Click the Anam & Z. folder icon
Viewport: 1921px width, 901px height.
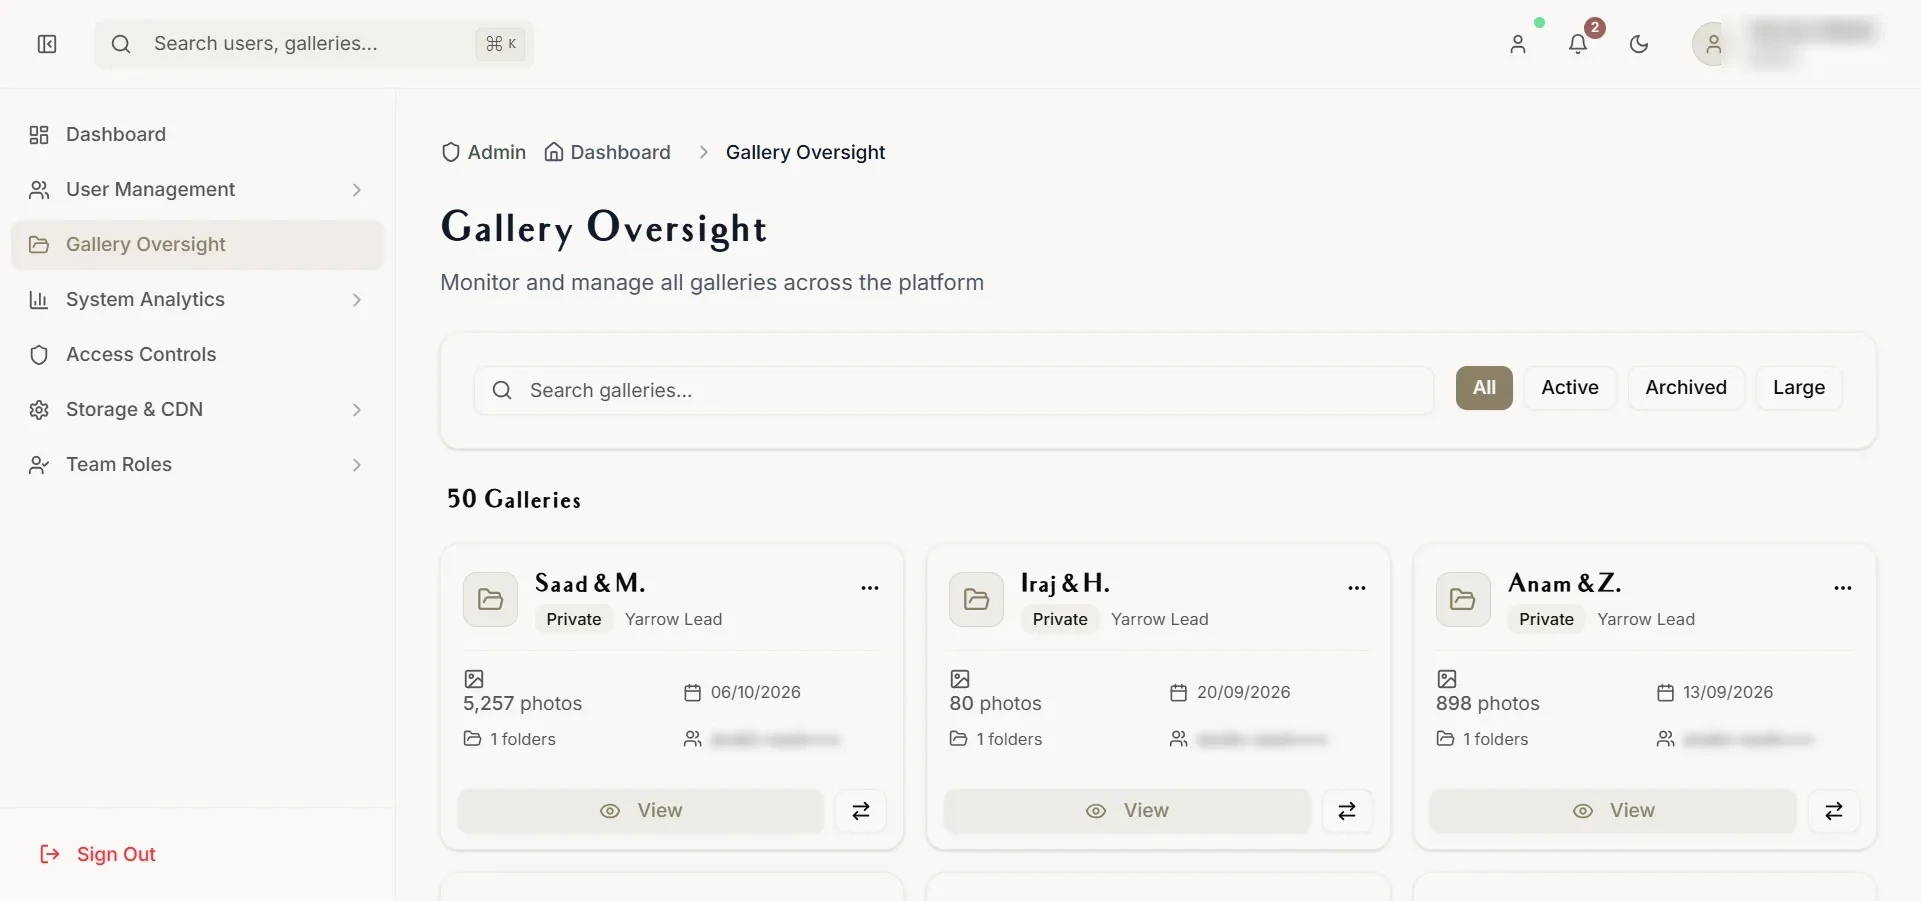click(1463, 599)
